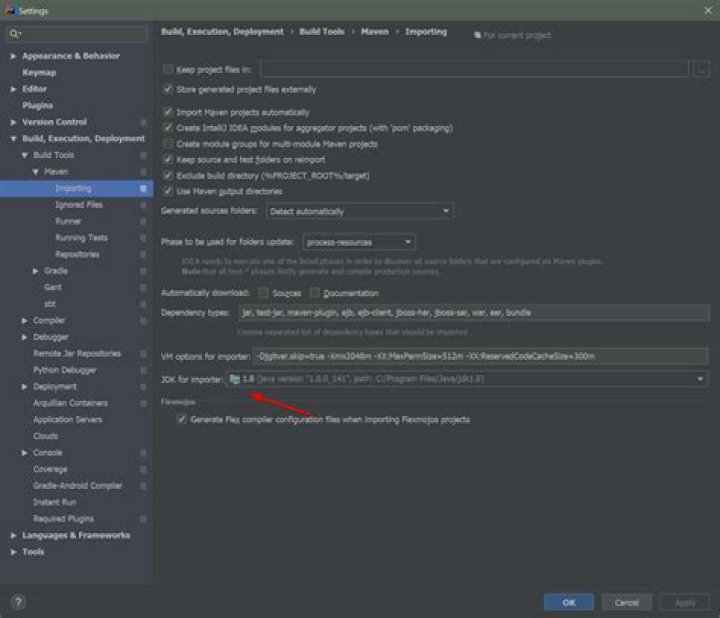The width and height of the screenshot is (720, 618).
Task: Close the Settings dialog window
Action: pos(708,10)
